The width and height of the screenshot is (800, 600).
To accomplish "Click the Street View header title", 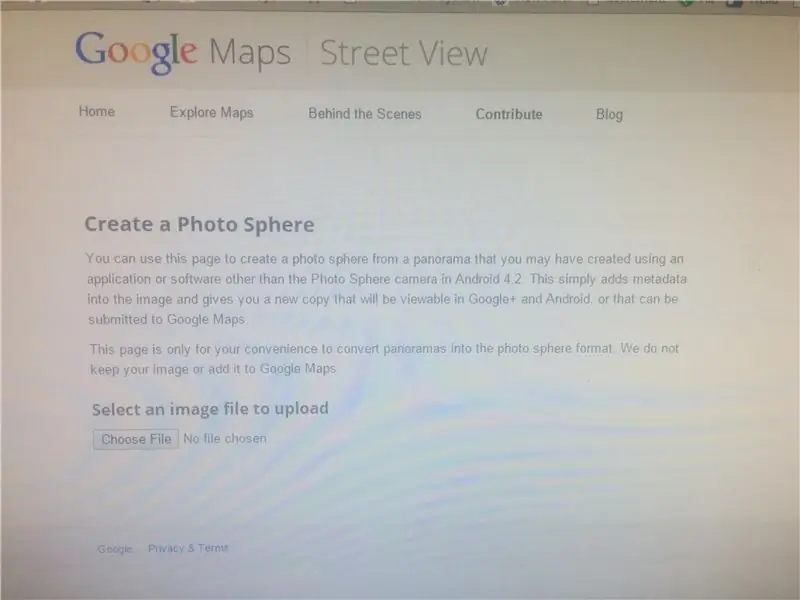I will 404,54.
